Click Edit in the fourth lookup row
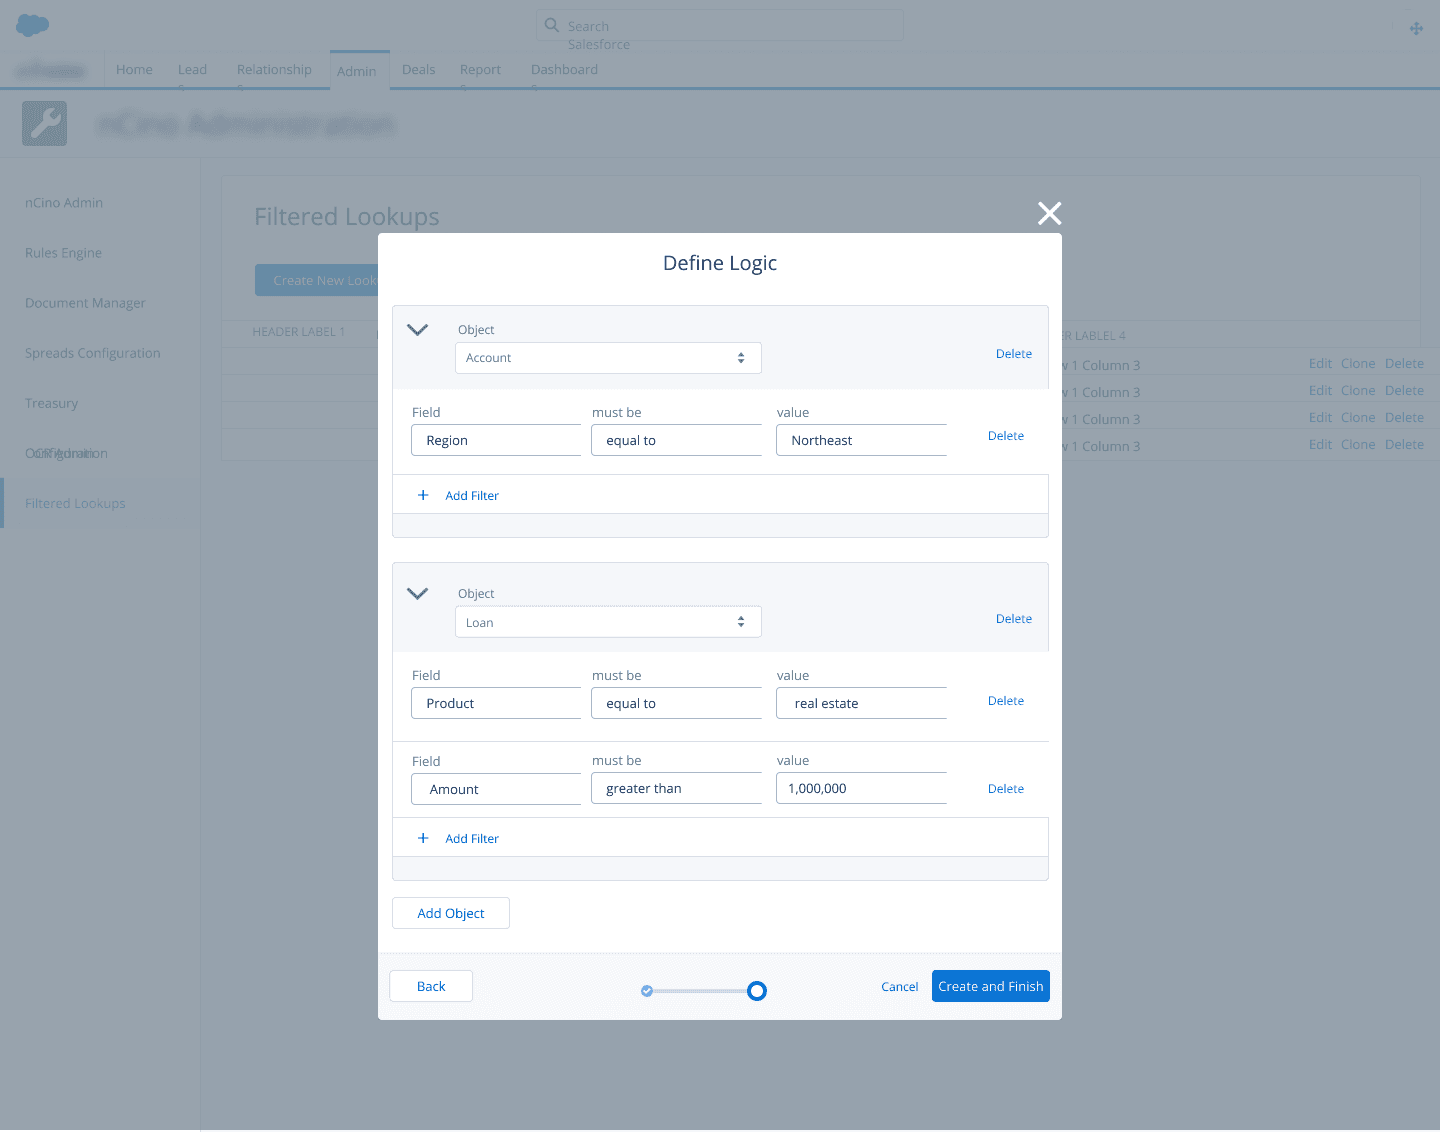Screen dimensions: 1440x1132 (1320, 445)
